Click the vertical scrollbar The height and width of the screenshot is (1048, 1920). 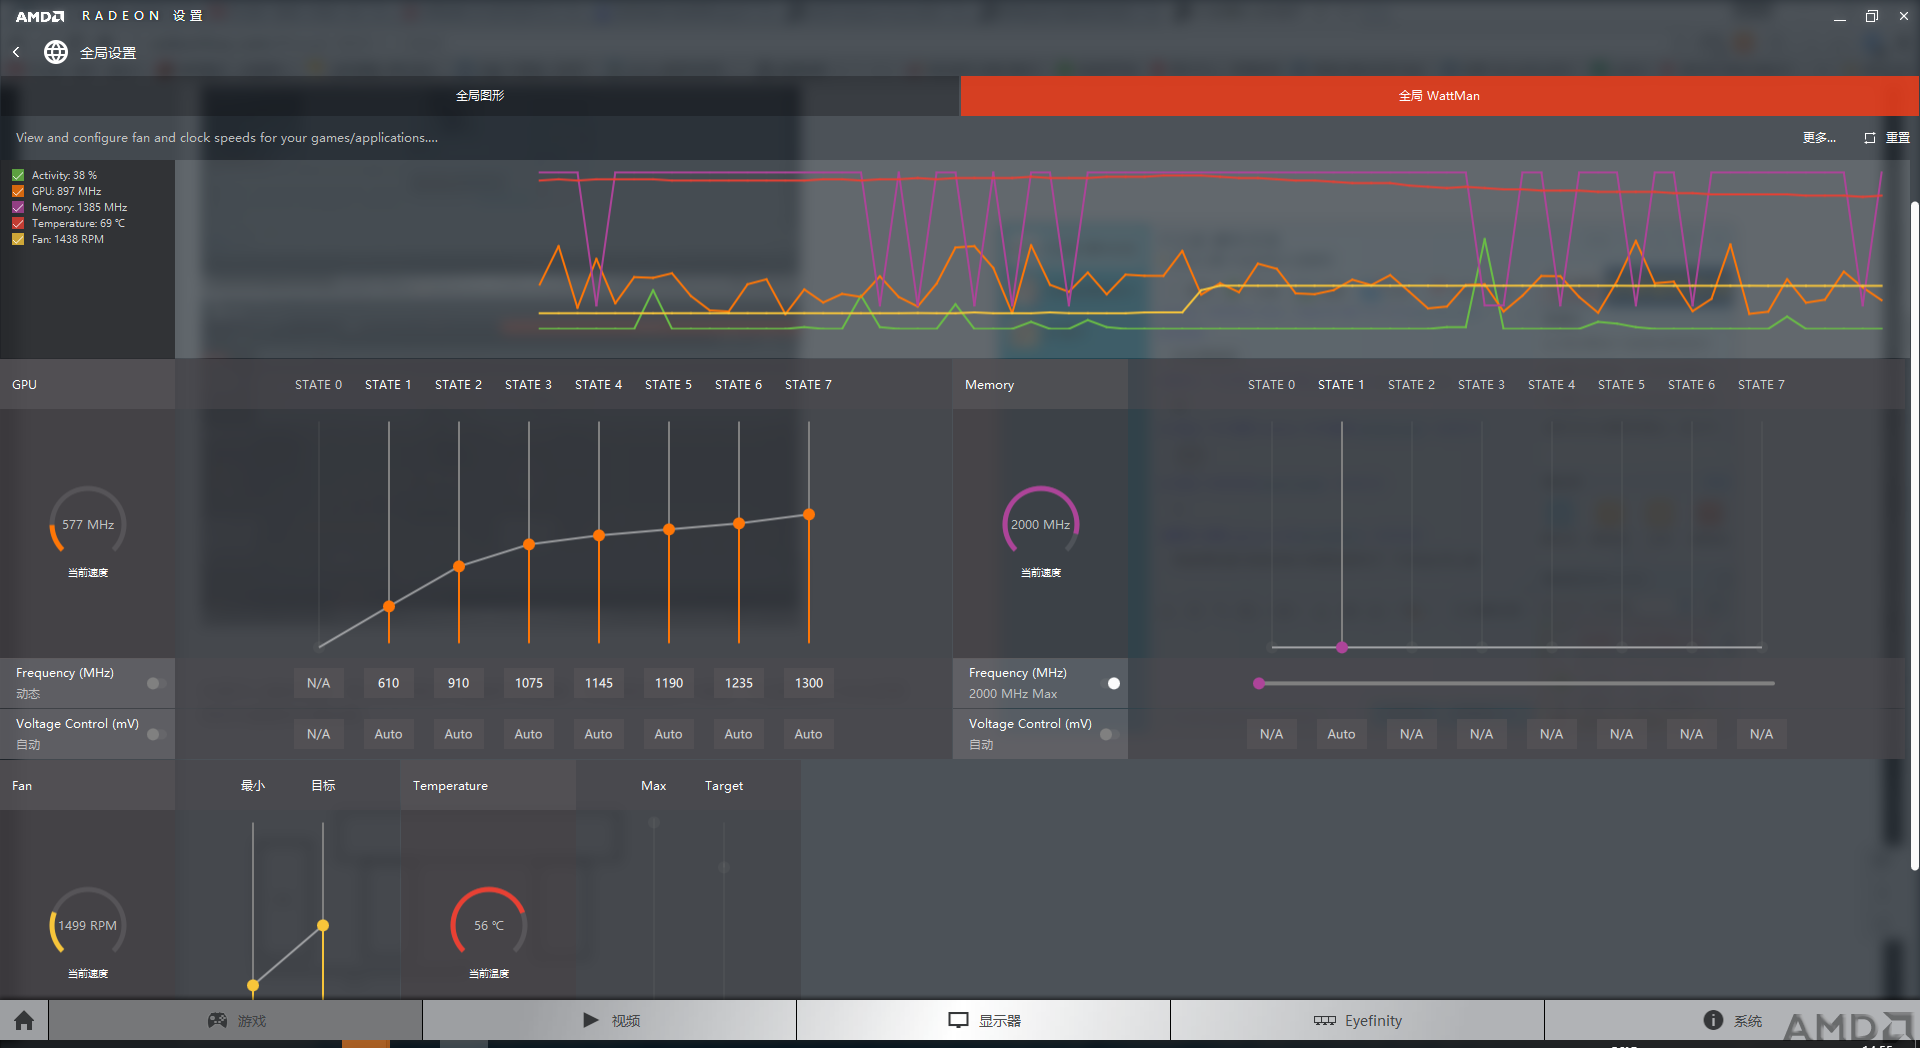[1914, 535]
